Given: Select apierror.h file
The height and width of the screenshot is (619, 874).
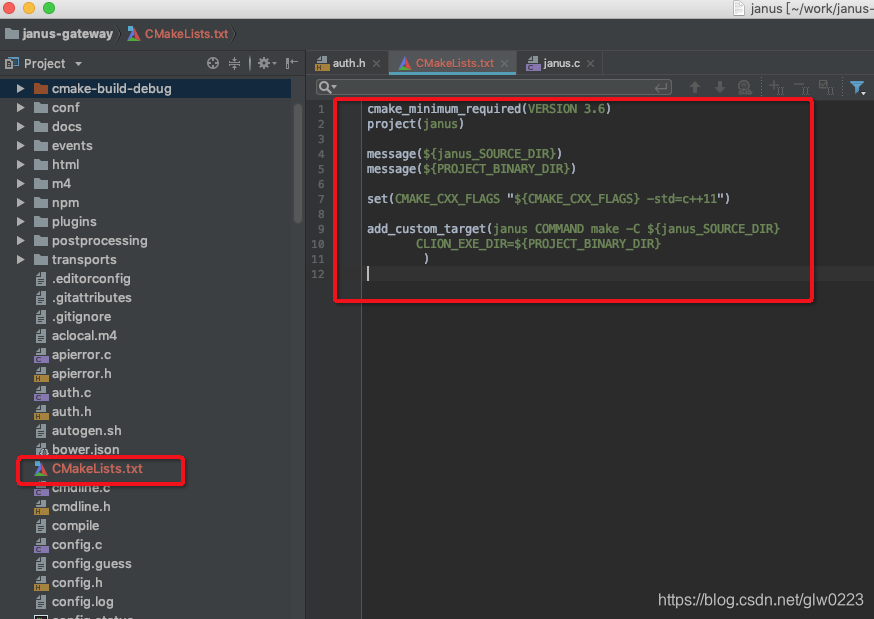Looking at the screenshot, I should pos(81,373).
